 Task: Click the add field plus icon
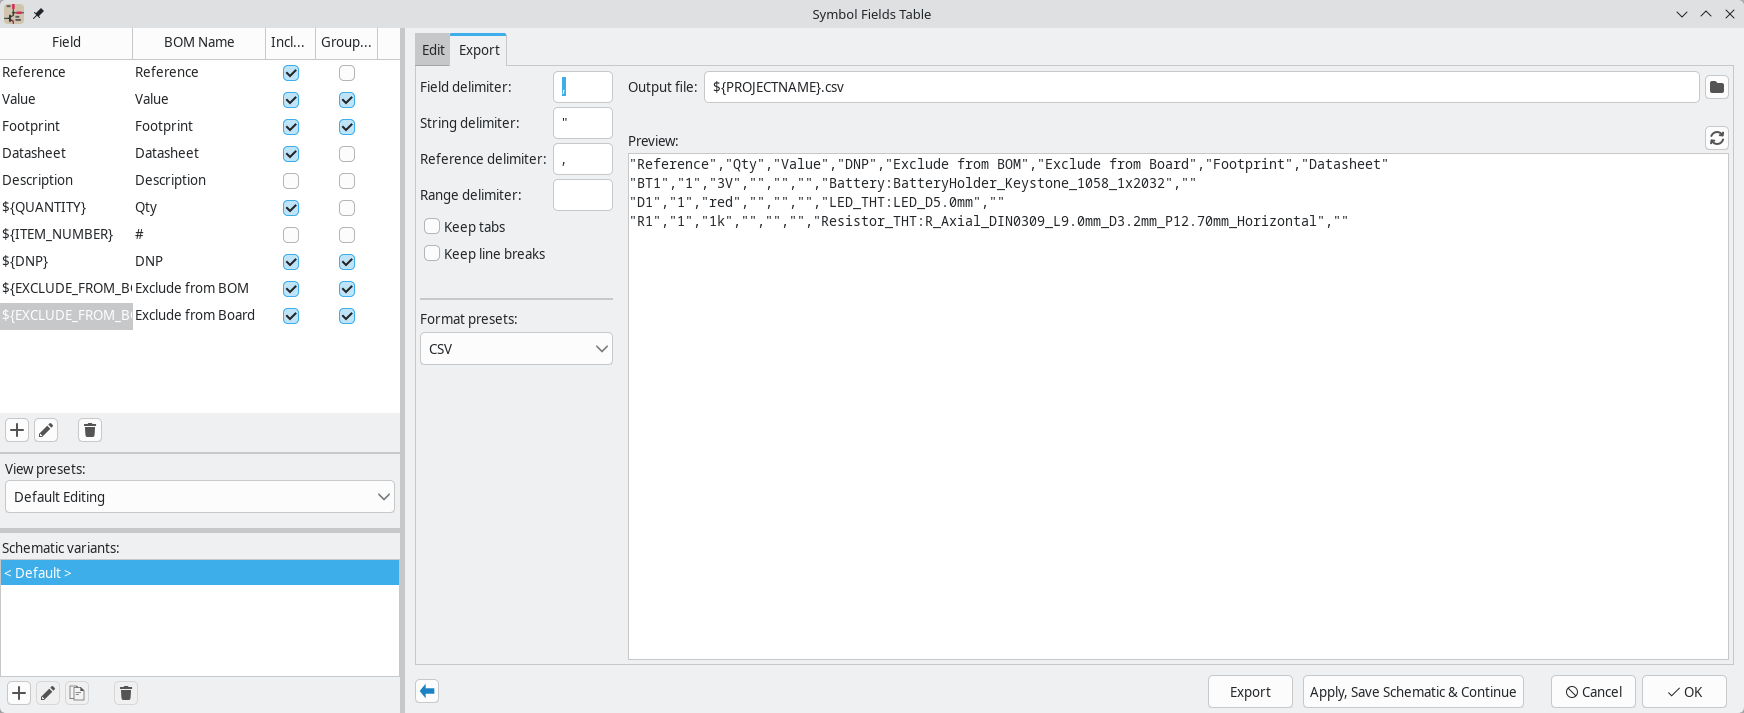pos(17,430)
